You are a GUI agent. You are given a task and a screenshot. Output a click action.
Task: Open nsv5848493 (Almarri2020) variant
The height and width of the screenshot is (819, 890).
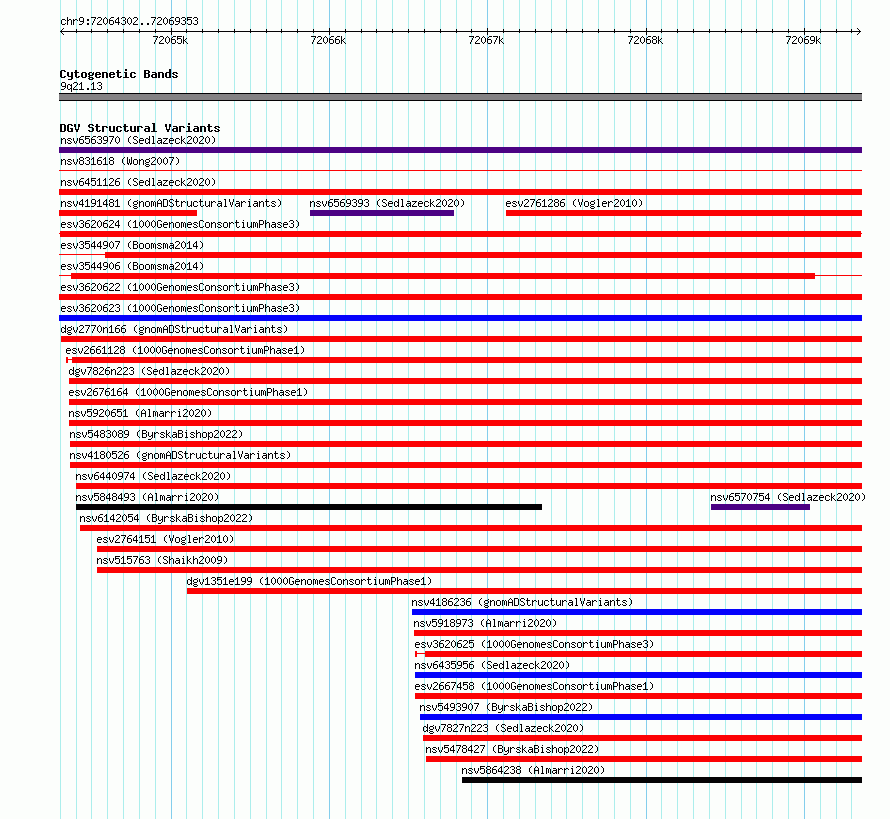pos(147,497)
